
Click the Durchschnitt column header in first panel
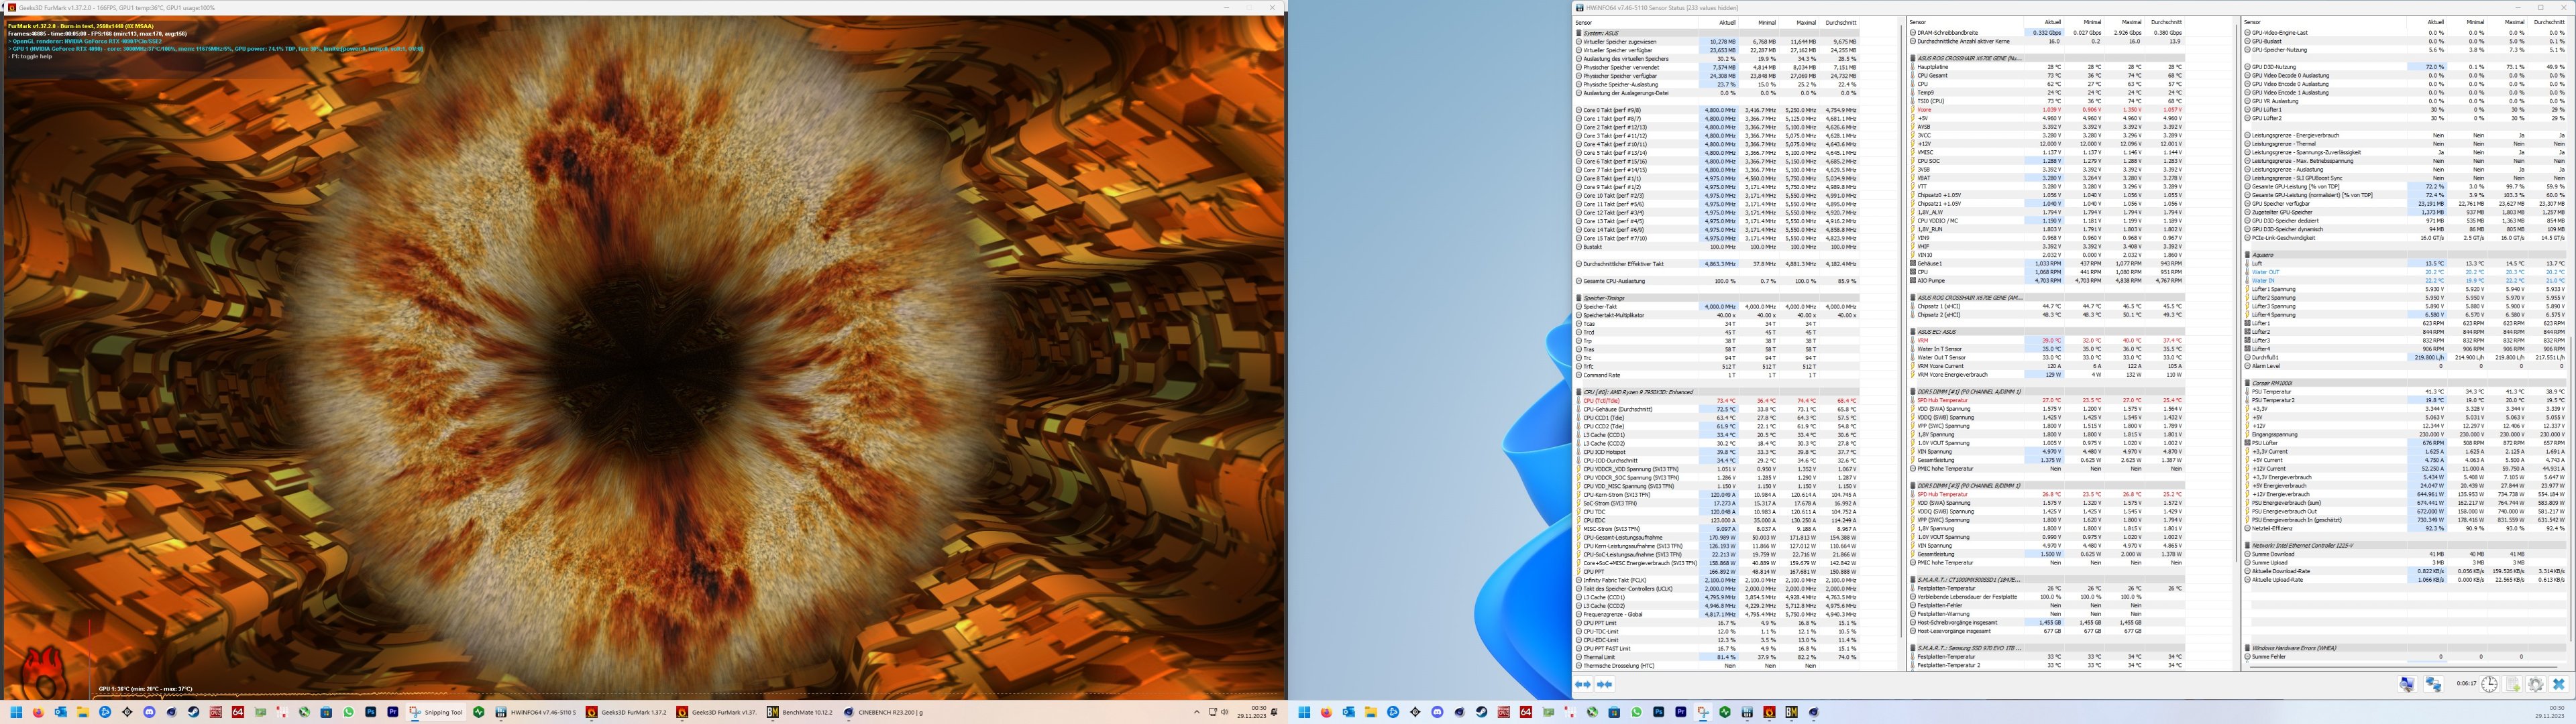coord(1842,22)
